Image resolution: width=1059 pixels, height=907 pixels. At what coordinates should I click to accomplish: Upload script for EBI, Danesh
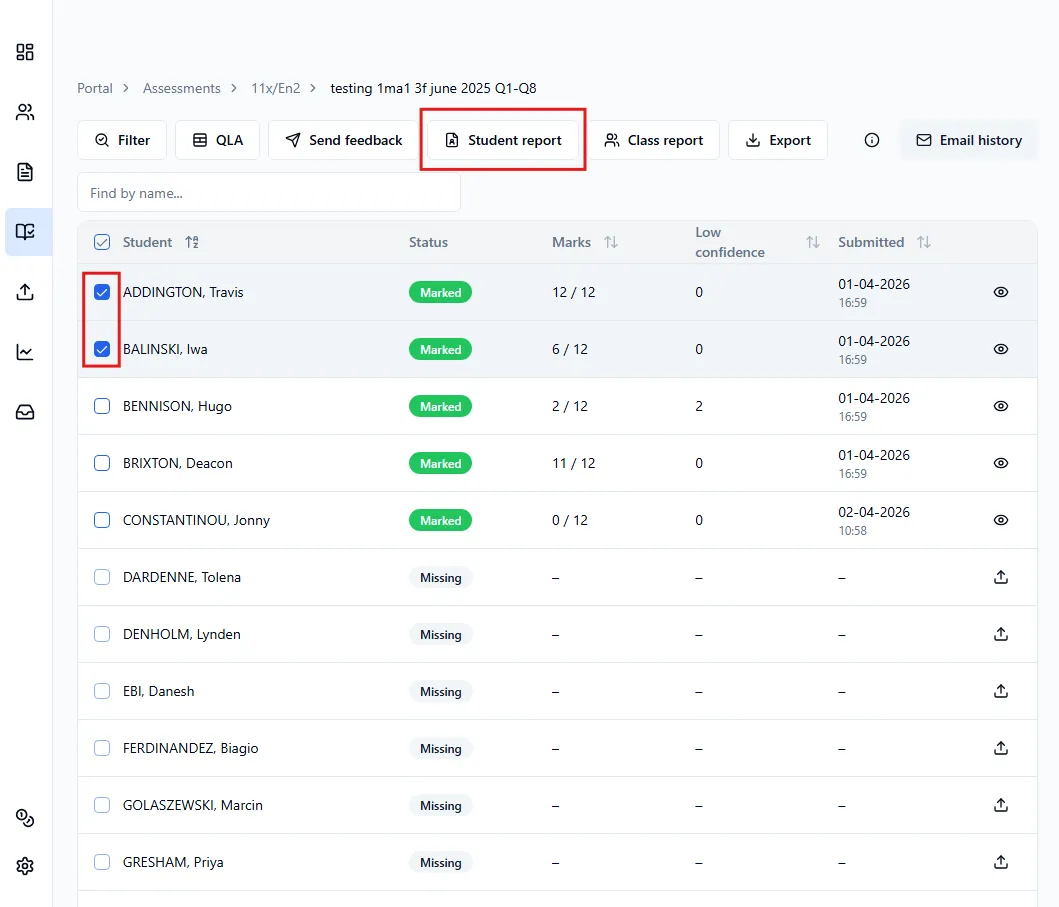(x=1001, y=691)
